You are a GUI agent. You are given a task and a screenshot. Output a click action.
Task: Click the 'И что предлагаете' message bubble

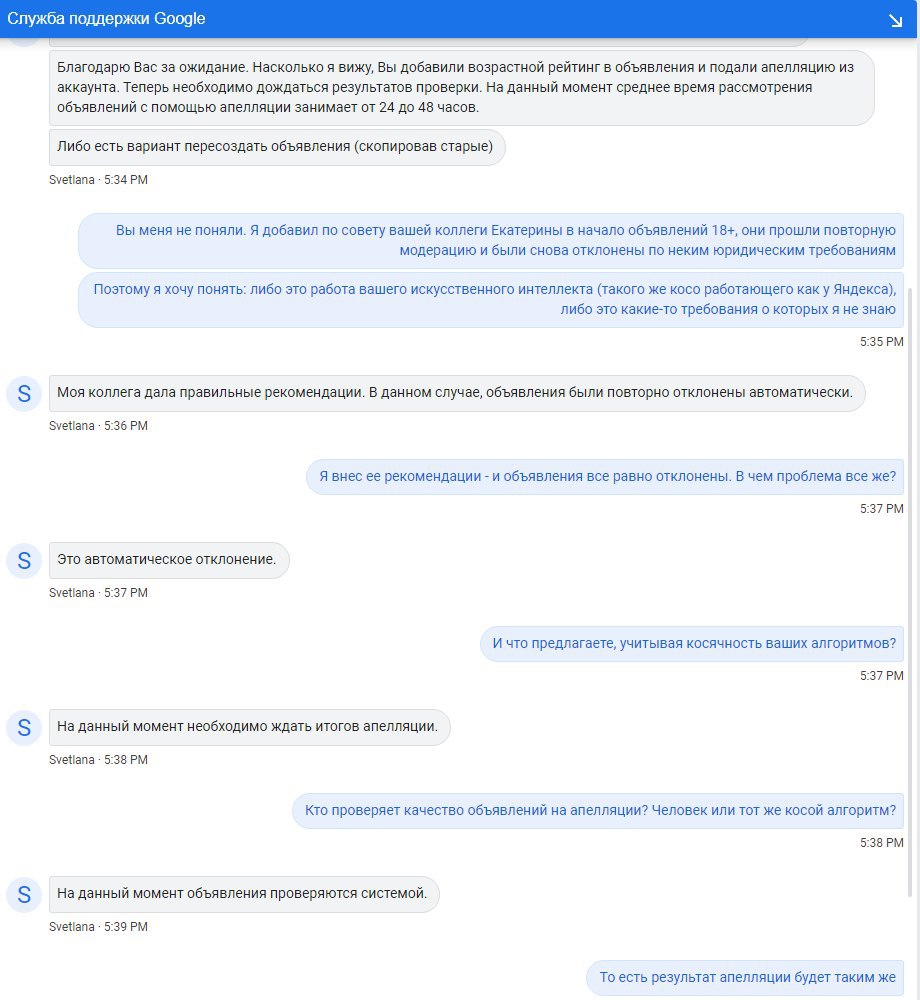(x=692, y=643)
